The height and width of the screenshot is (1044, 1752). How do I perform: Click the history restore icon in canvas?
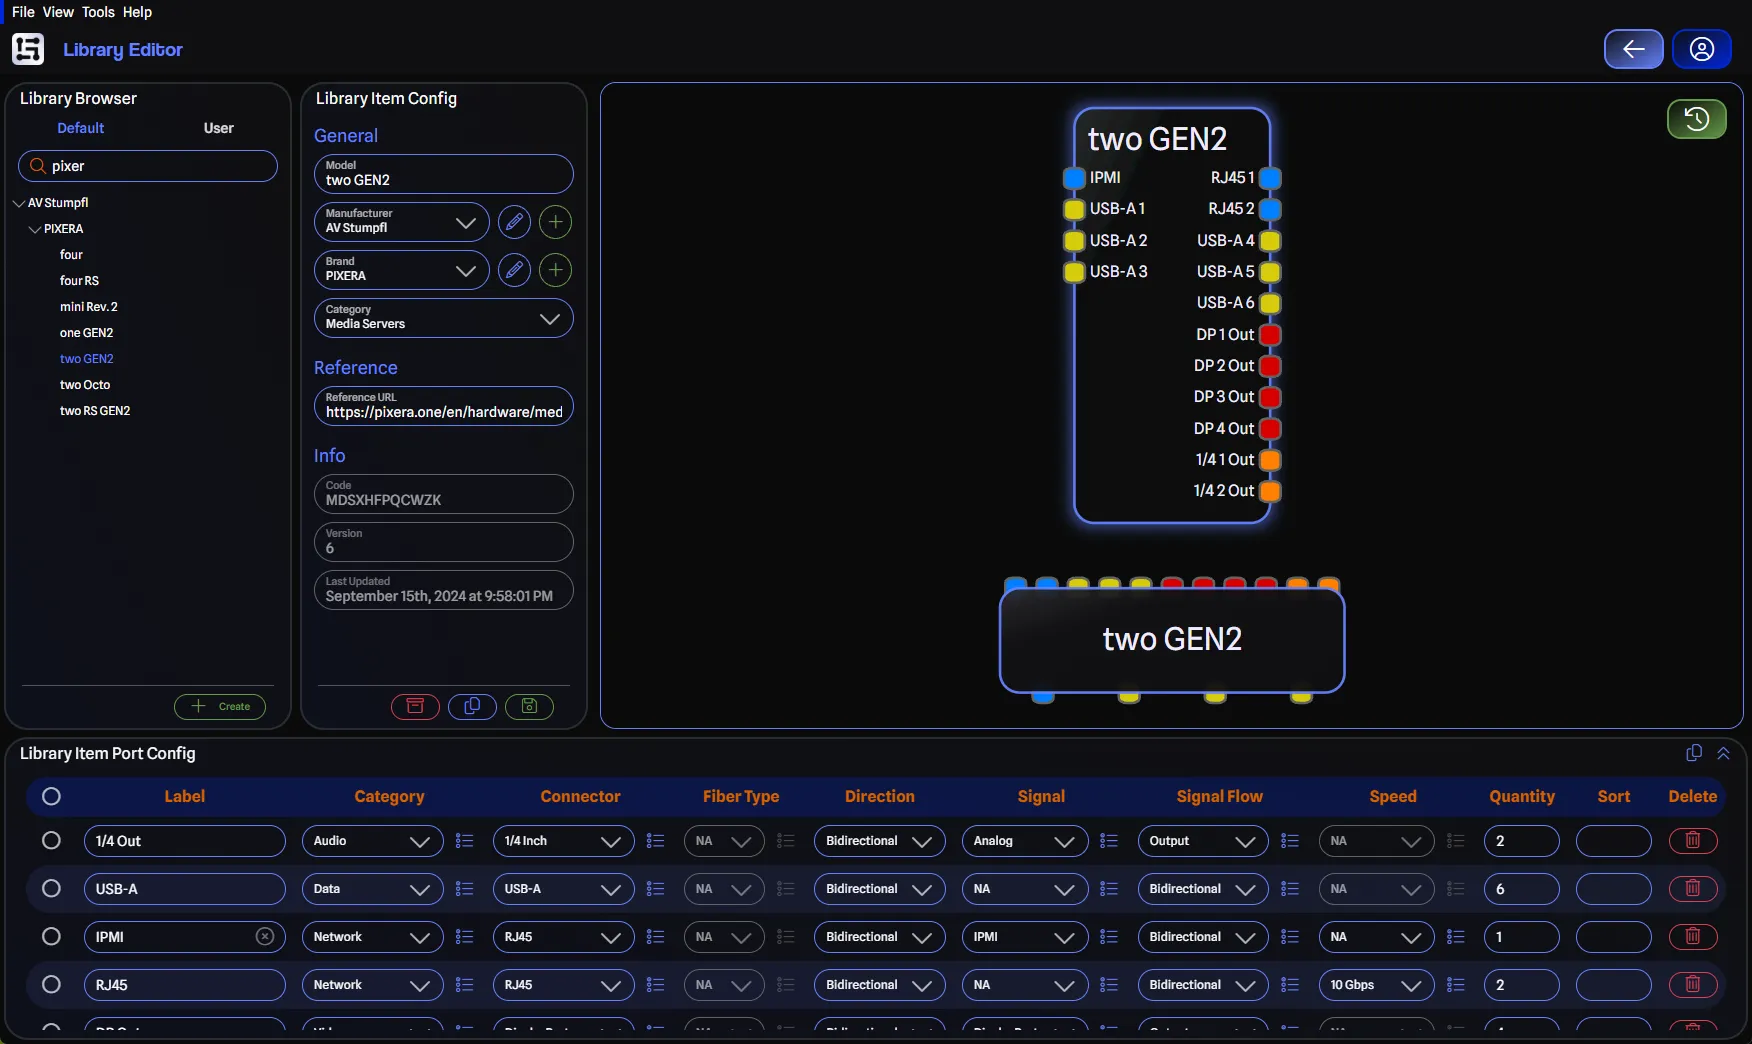coord(1696,119)
